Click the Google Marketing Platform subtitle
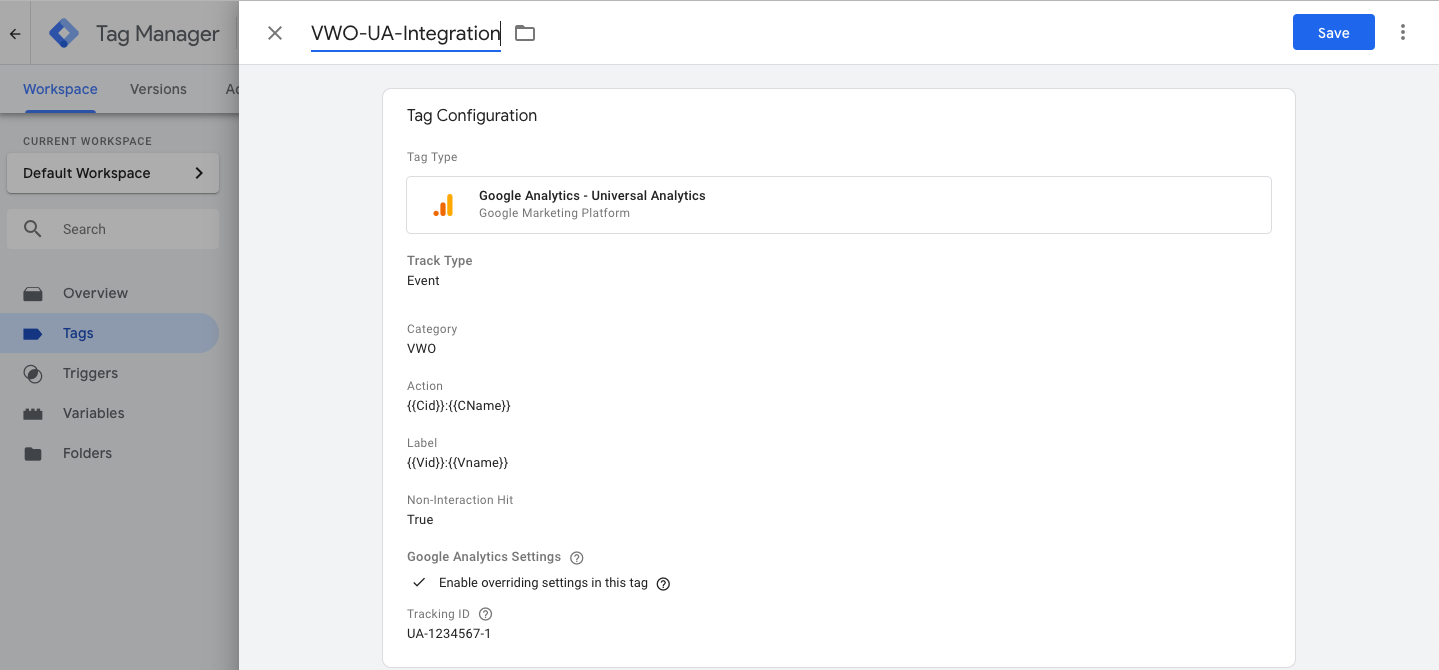This screenshot has height=670, width=1439. 554,213
